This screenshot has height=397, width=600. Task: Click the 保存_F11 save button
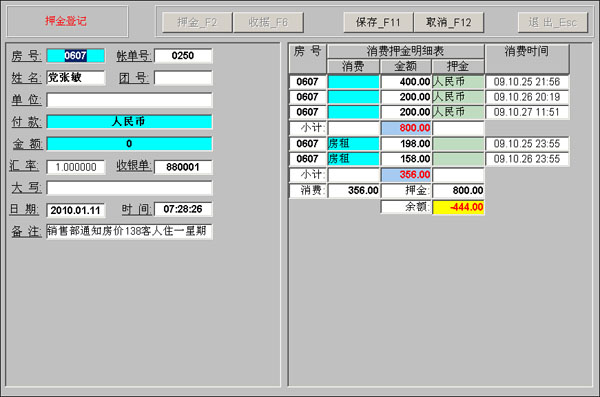378,23
